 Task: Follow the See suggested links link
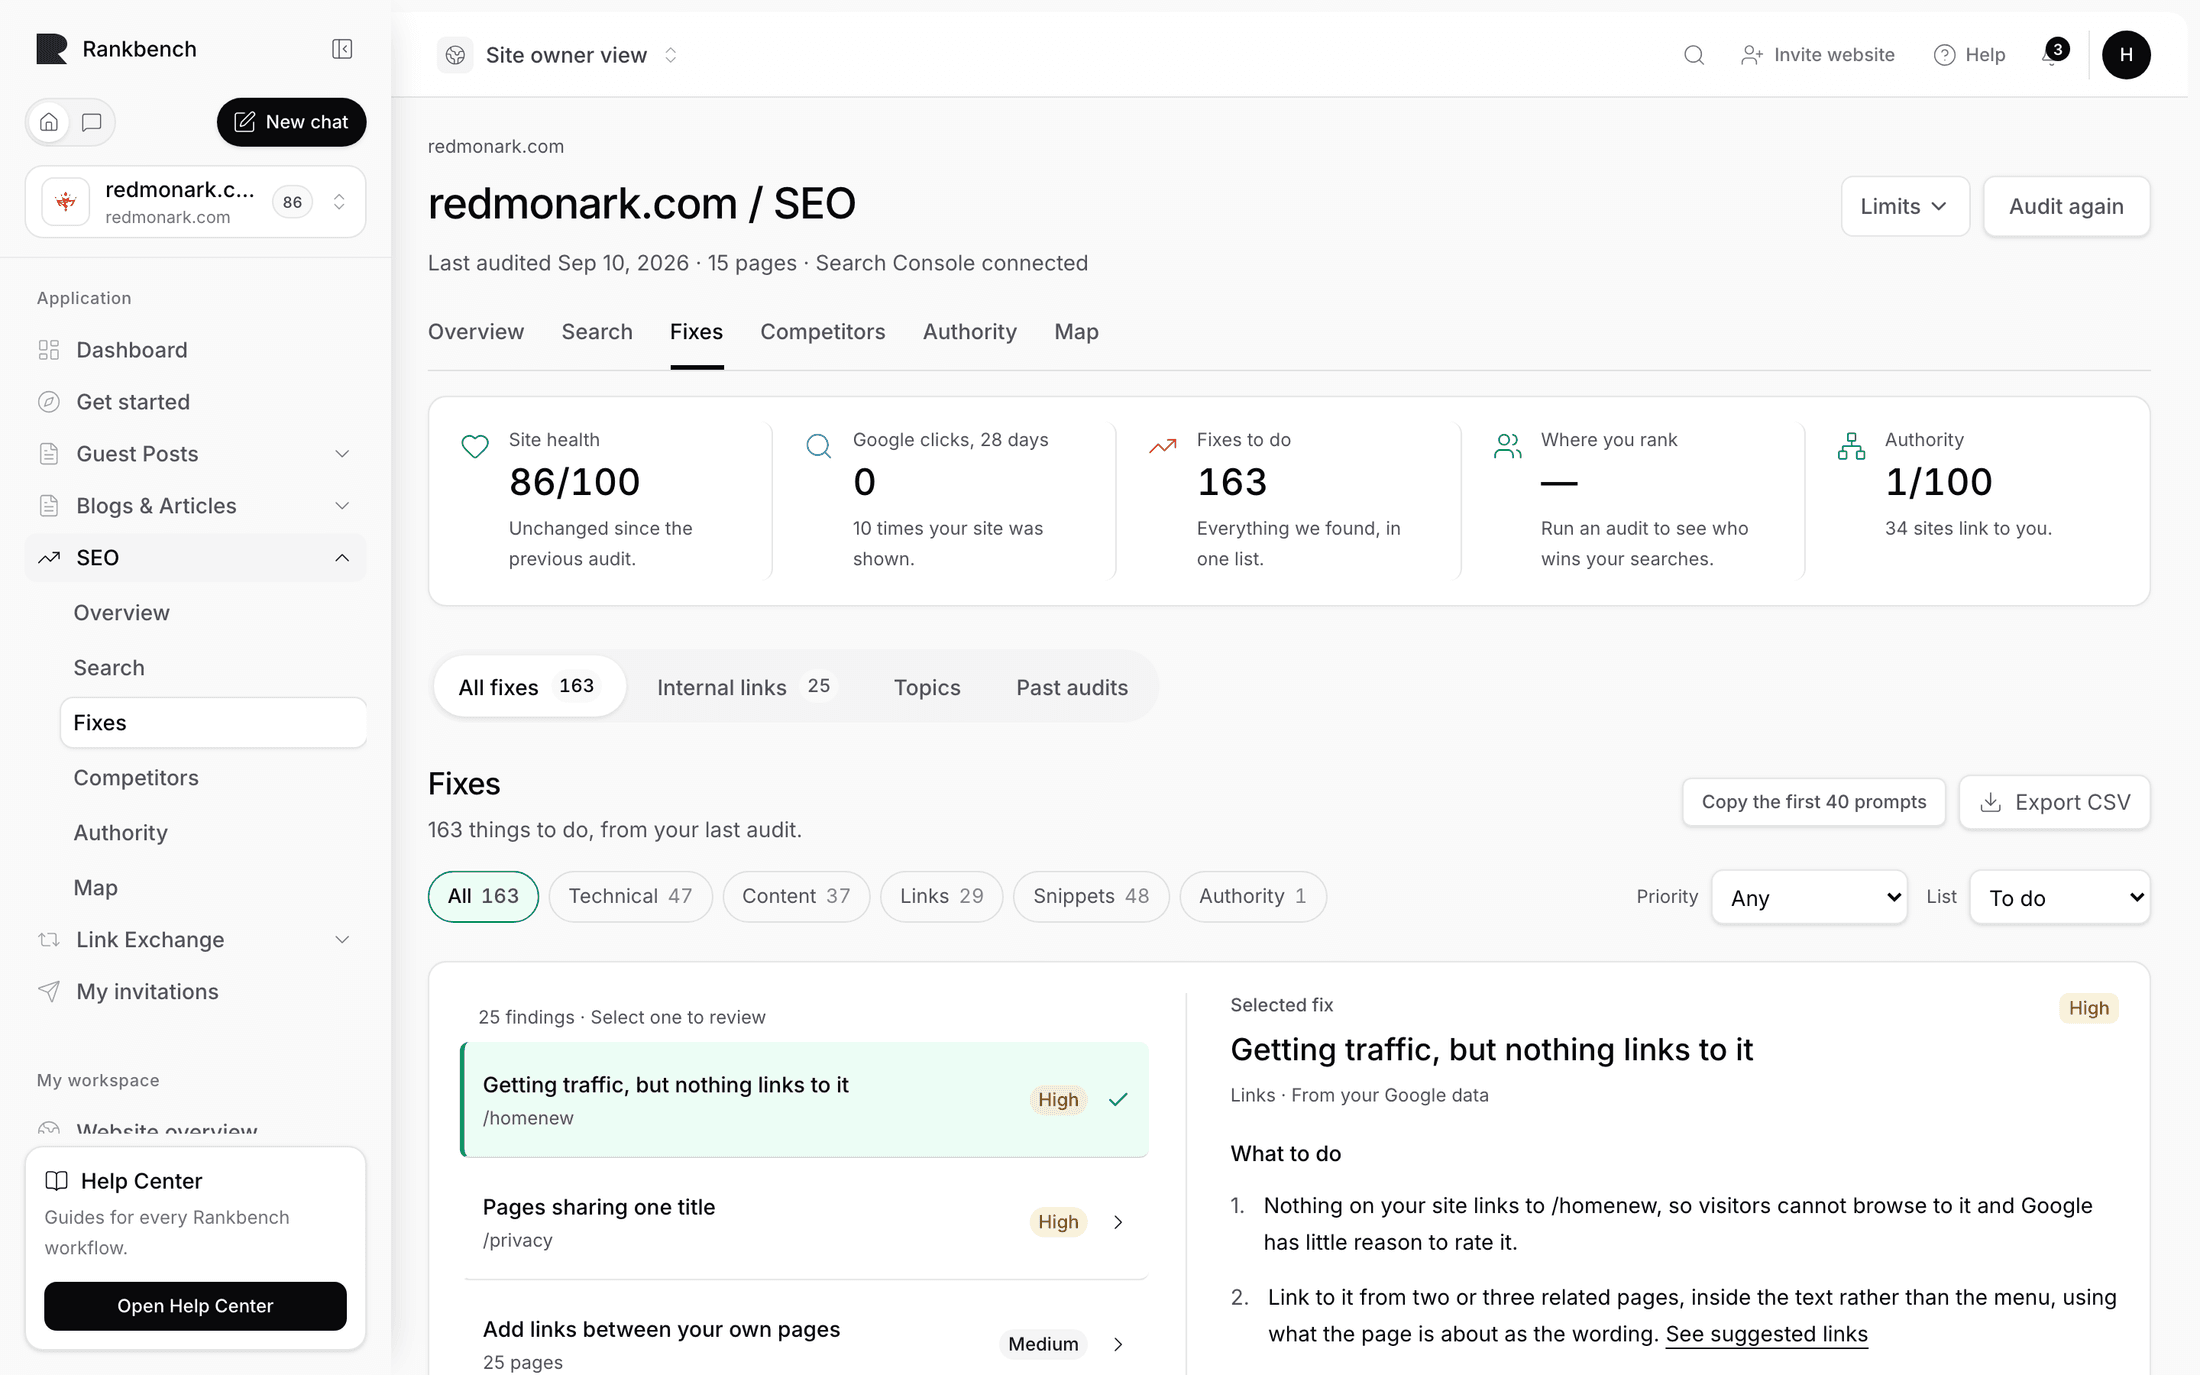[1766, 1334]
